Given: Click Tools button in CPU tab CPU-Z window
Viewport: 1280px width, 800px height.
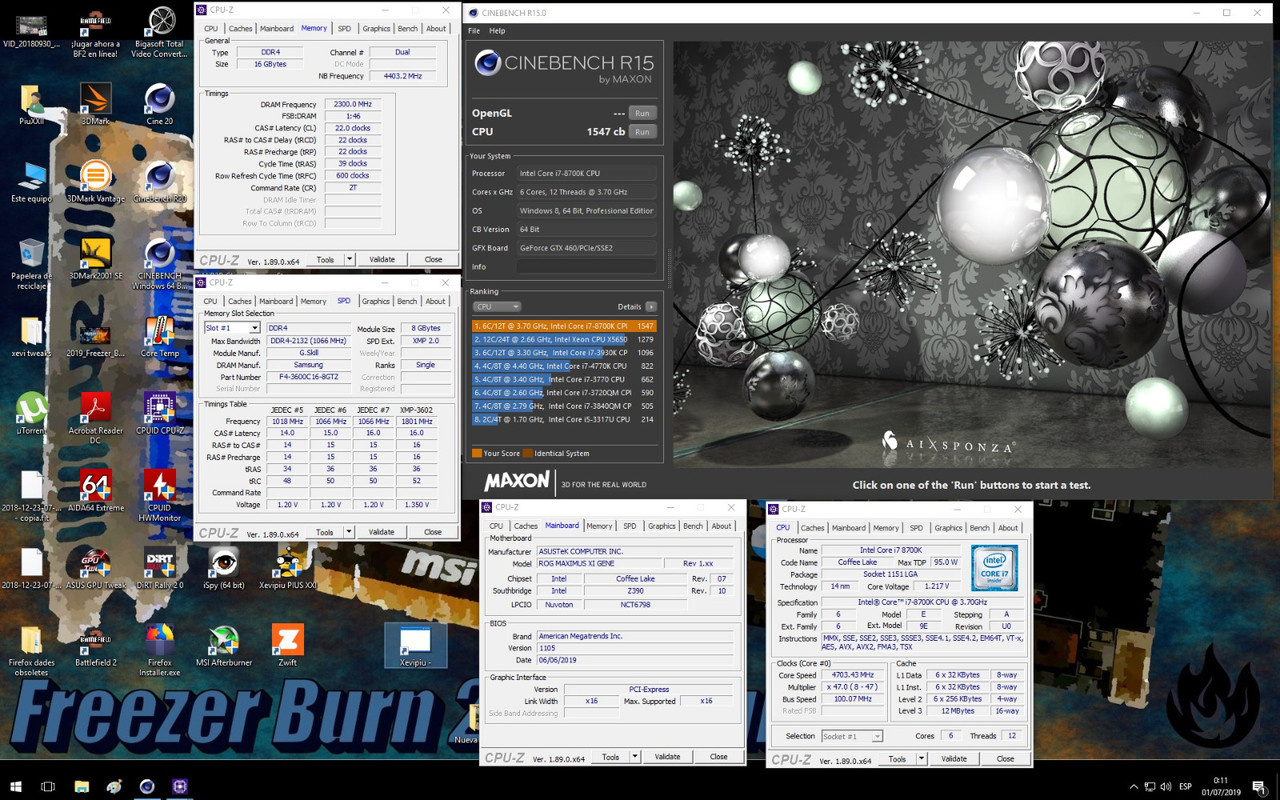Looking at the screenshot, I should (897, 759).
